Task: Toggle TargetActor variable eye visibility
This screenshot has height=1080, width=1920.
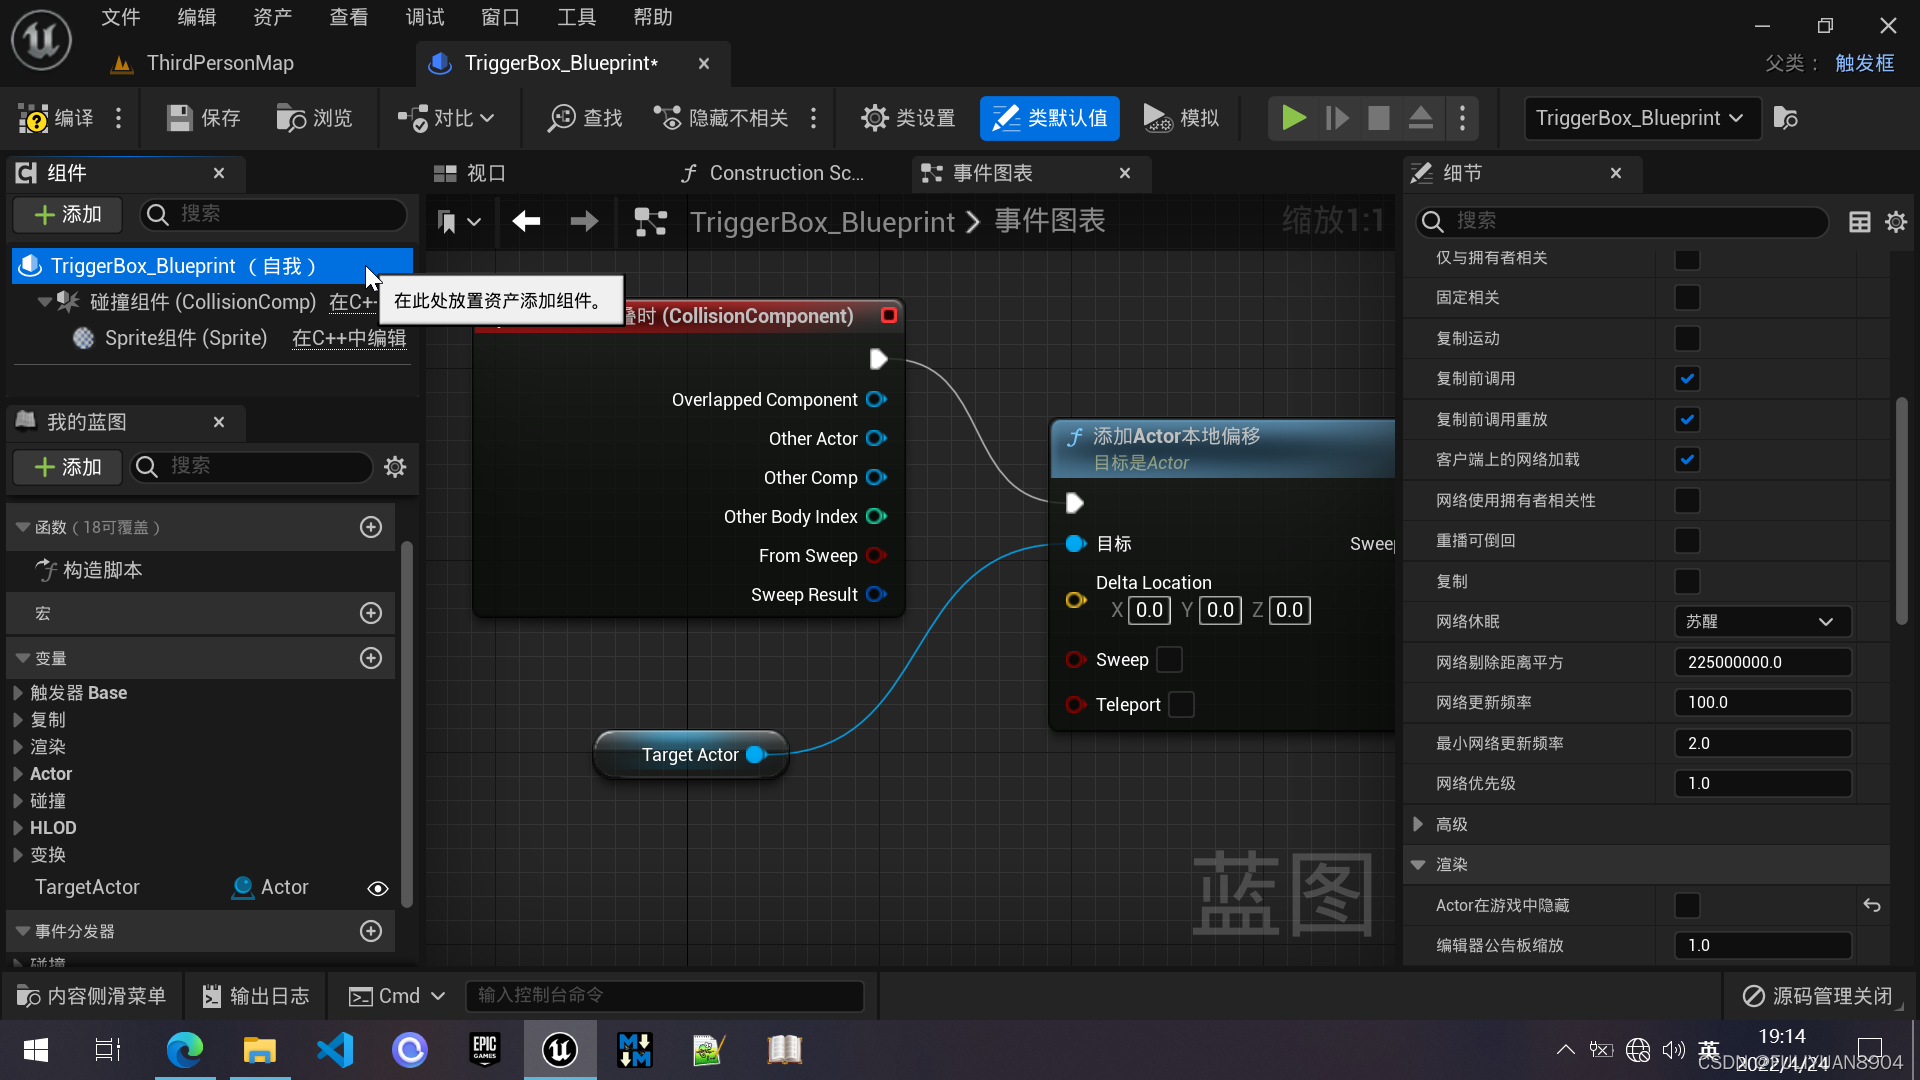Action: click(378, 888)
